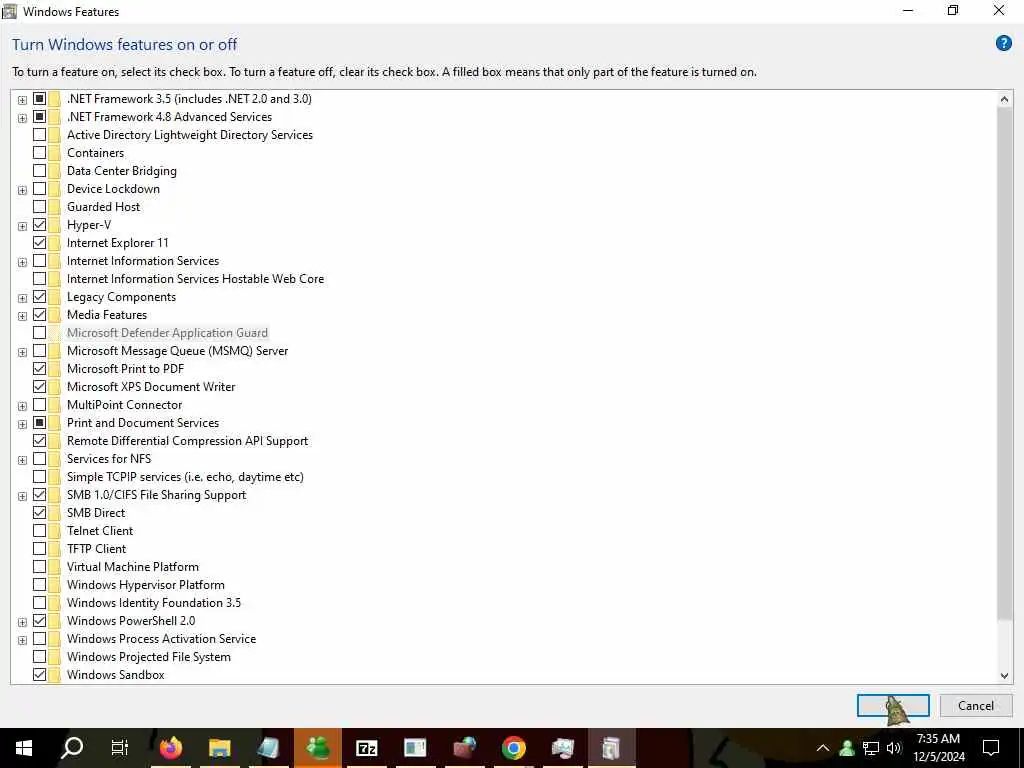1024x768 pixels.
Task: Click the scrollbar down arrow
Action: coord(1004,676)
